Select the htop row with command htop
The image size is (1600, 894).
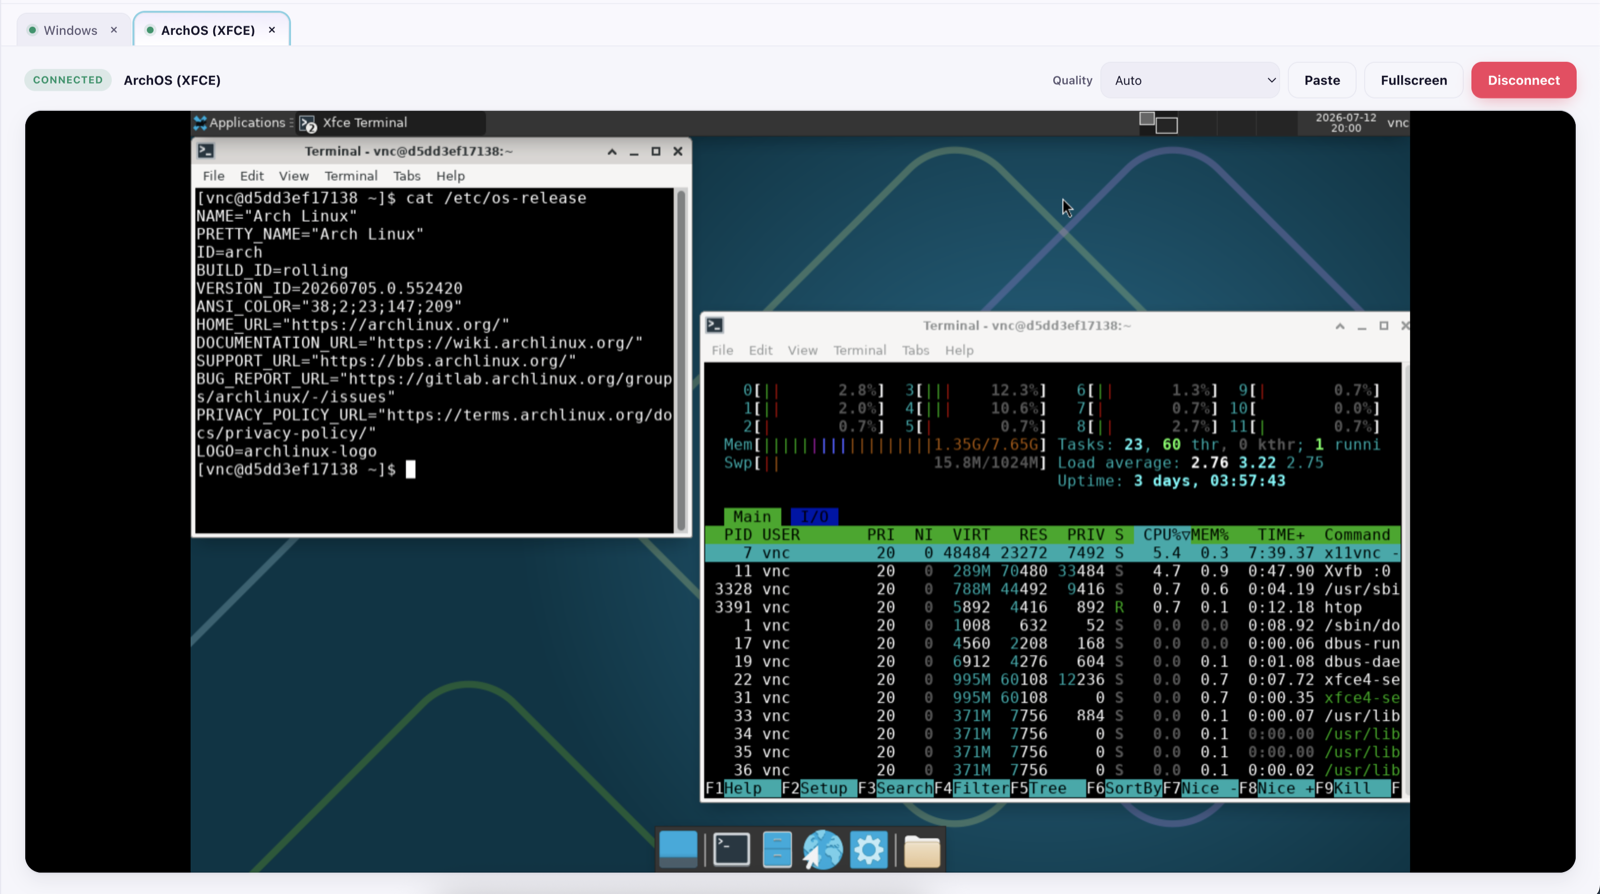coord(1053,607)
